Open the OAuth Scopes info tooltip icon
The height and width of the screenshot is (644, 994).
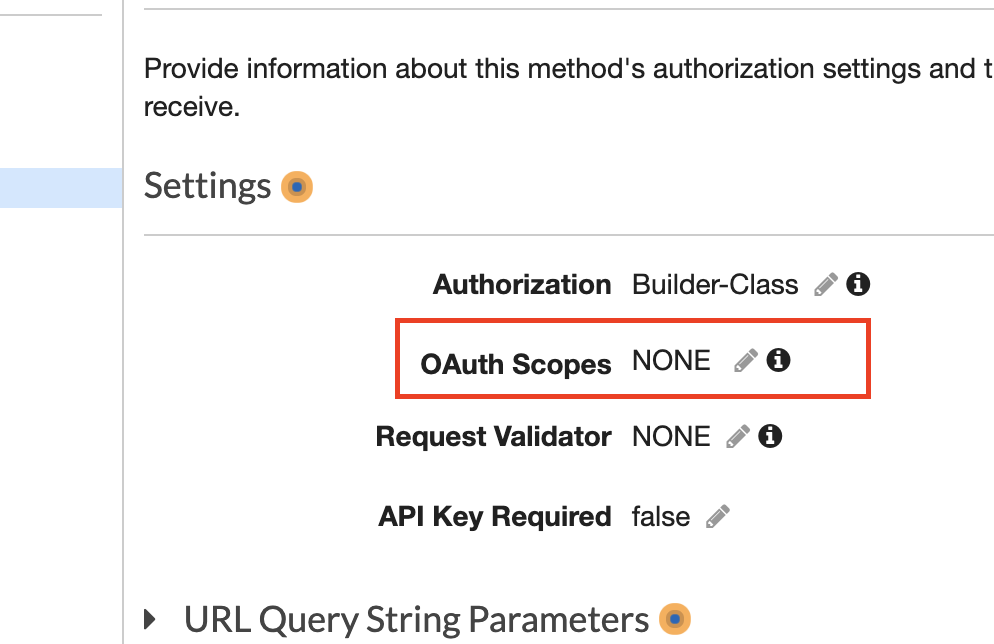778,360
